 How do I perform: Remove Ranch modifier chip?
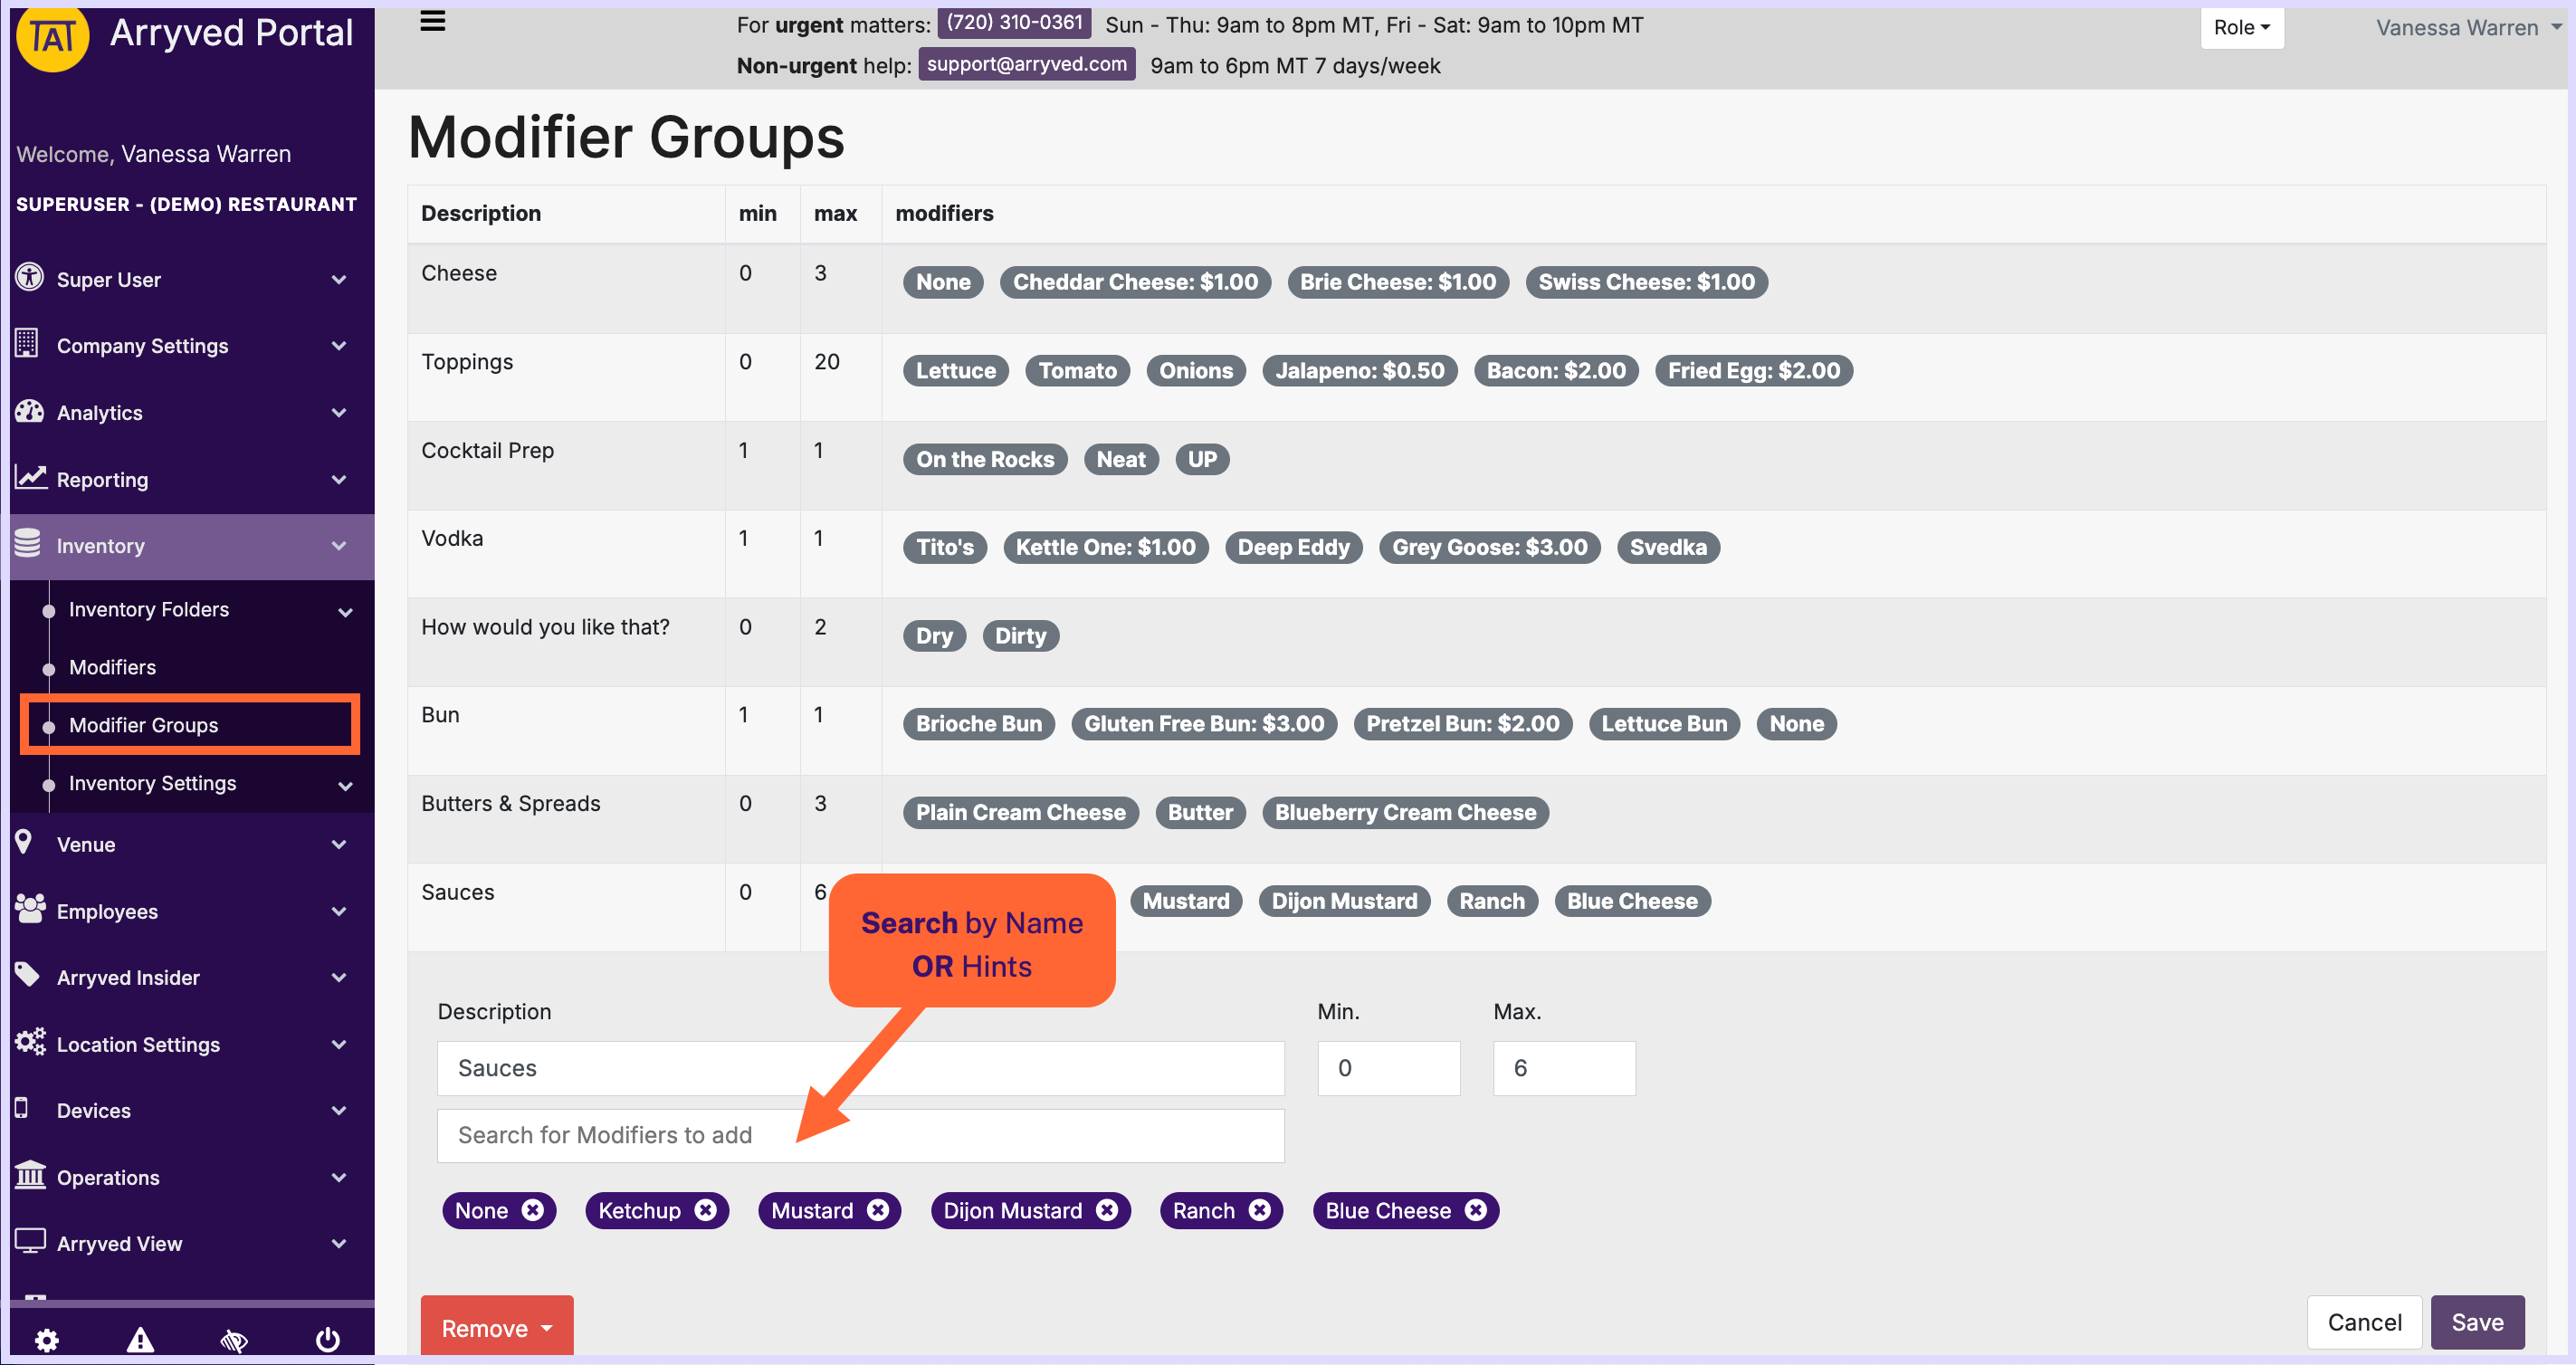pos(1260,1210)
